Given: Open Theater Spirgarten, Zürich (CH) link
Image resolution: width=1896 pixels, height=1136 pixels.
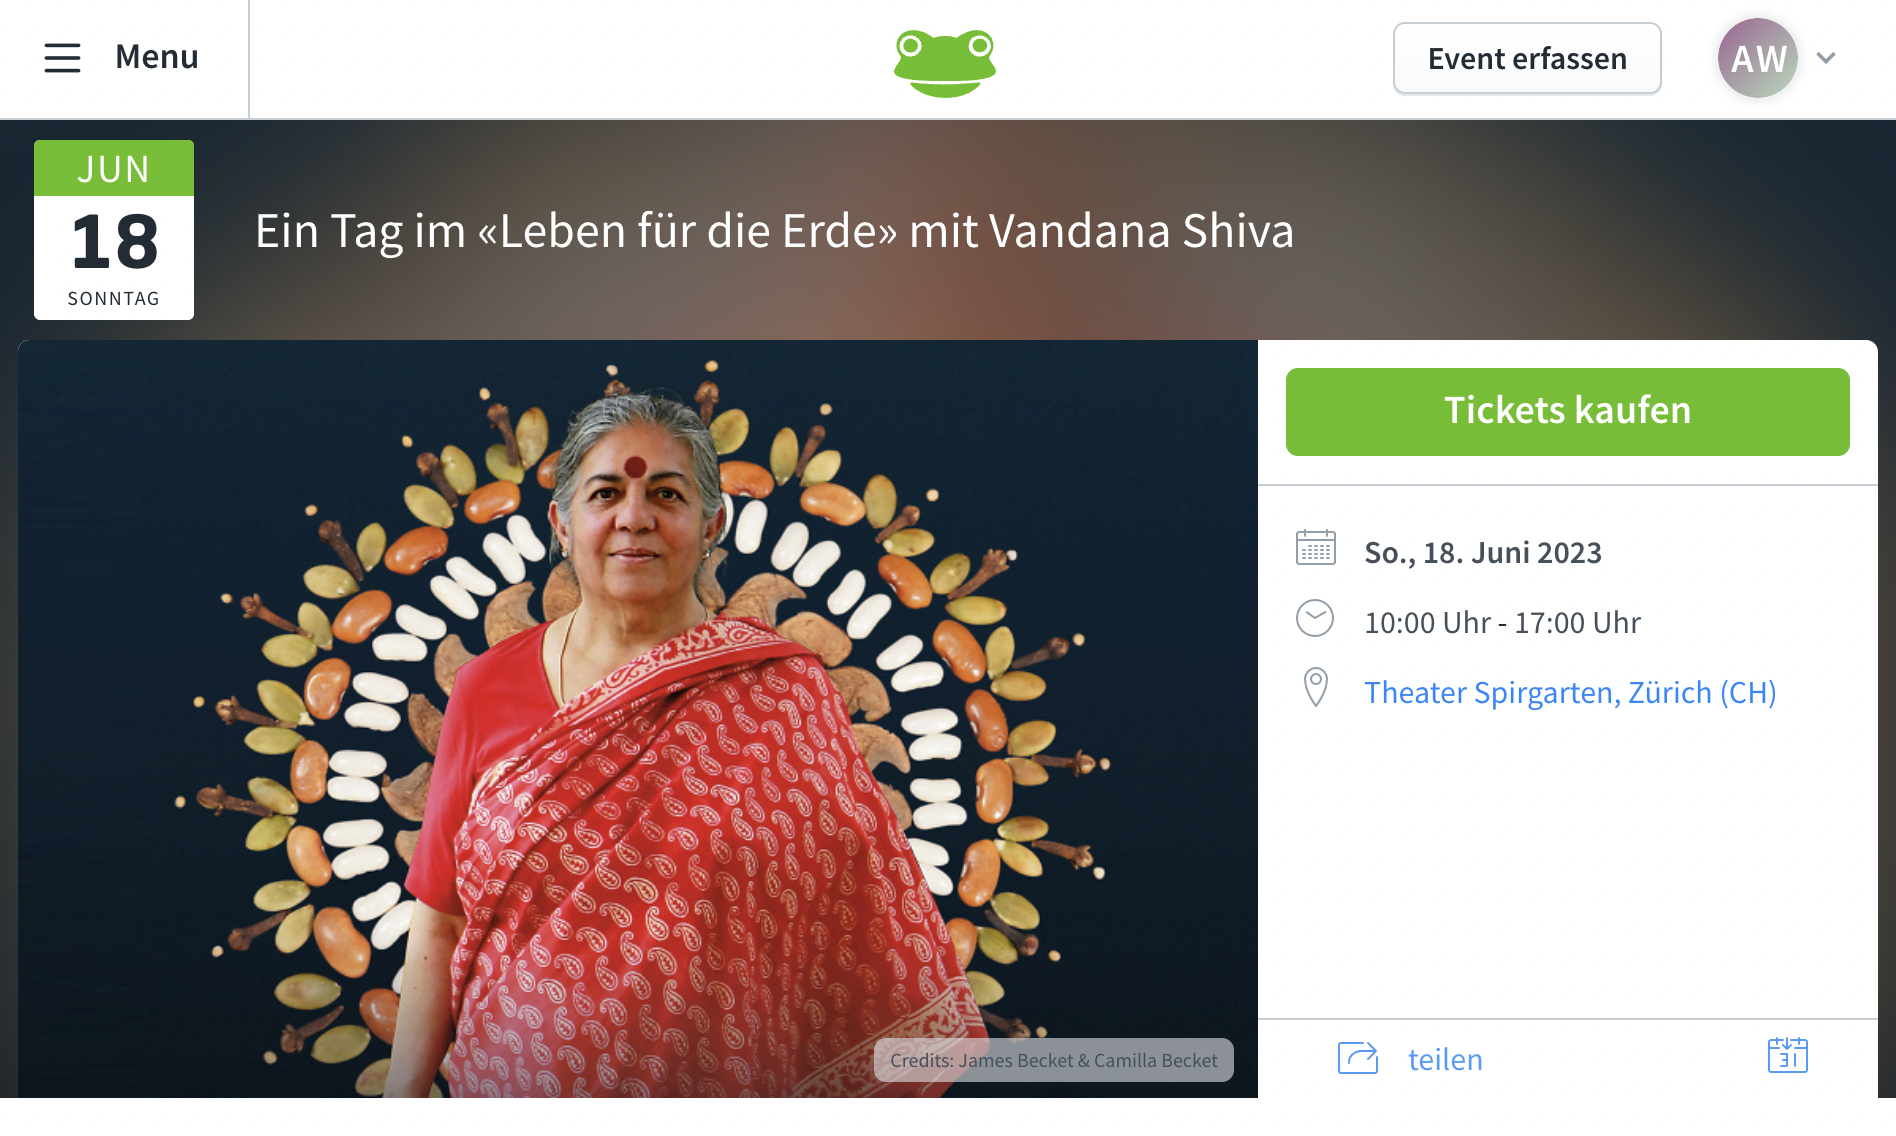Looking at the screenshot, I should point(1570,692).
